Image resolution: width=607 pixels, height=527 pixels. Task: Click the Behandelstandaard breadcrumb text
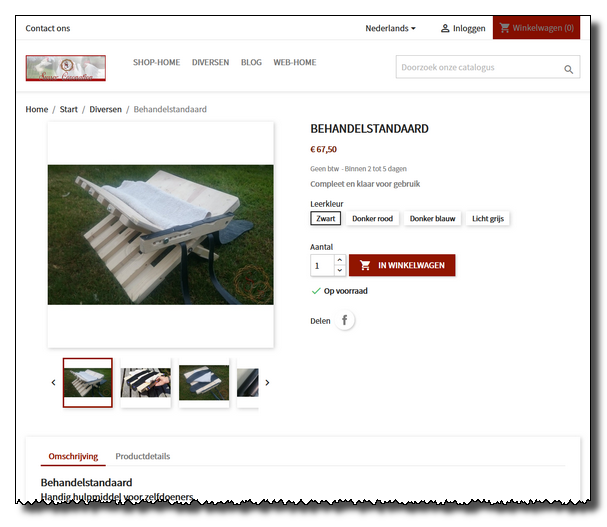coord(170,109)
